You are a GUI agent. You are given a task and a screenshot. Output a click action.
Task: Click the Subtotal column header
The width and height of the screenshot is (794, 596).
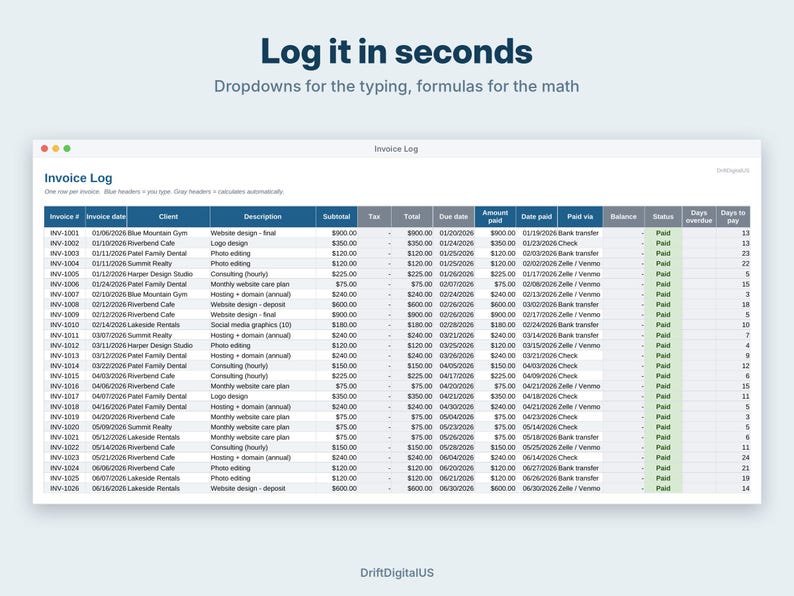tap(337, 217)
